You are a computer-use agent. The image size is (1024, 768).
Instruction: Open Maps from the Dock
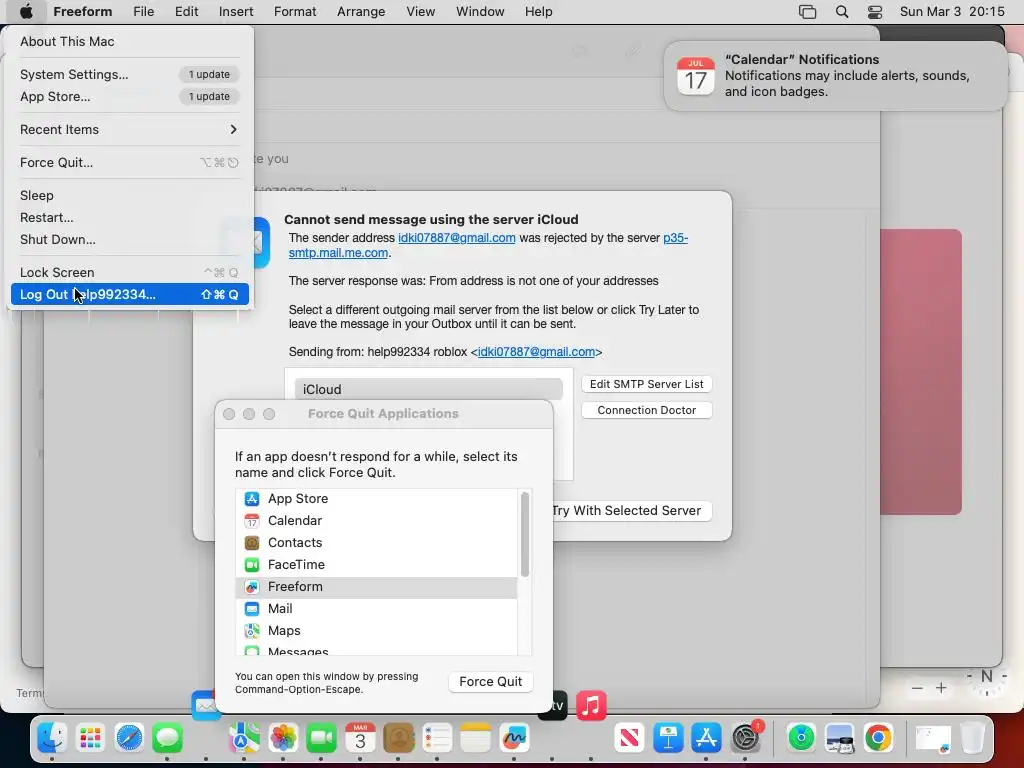[244, 738]
